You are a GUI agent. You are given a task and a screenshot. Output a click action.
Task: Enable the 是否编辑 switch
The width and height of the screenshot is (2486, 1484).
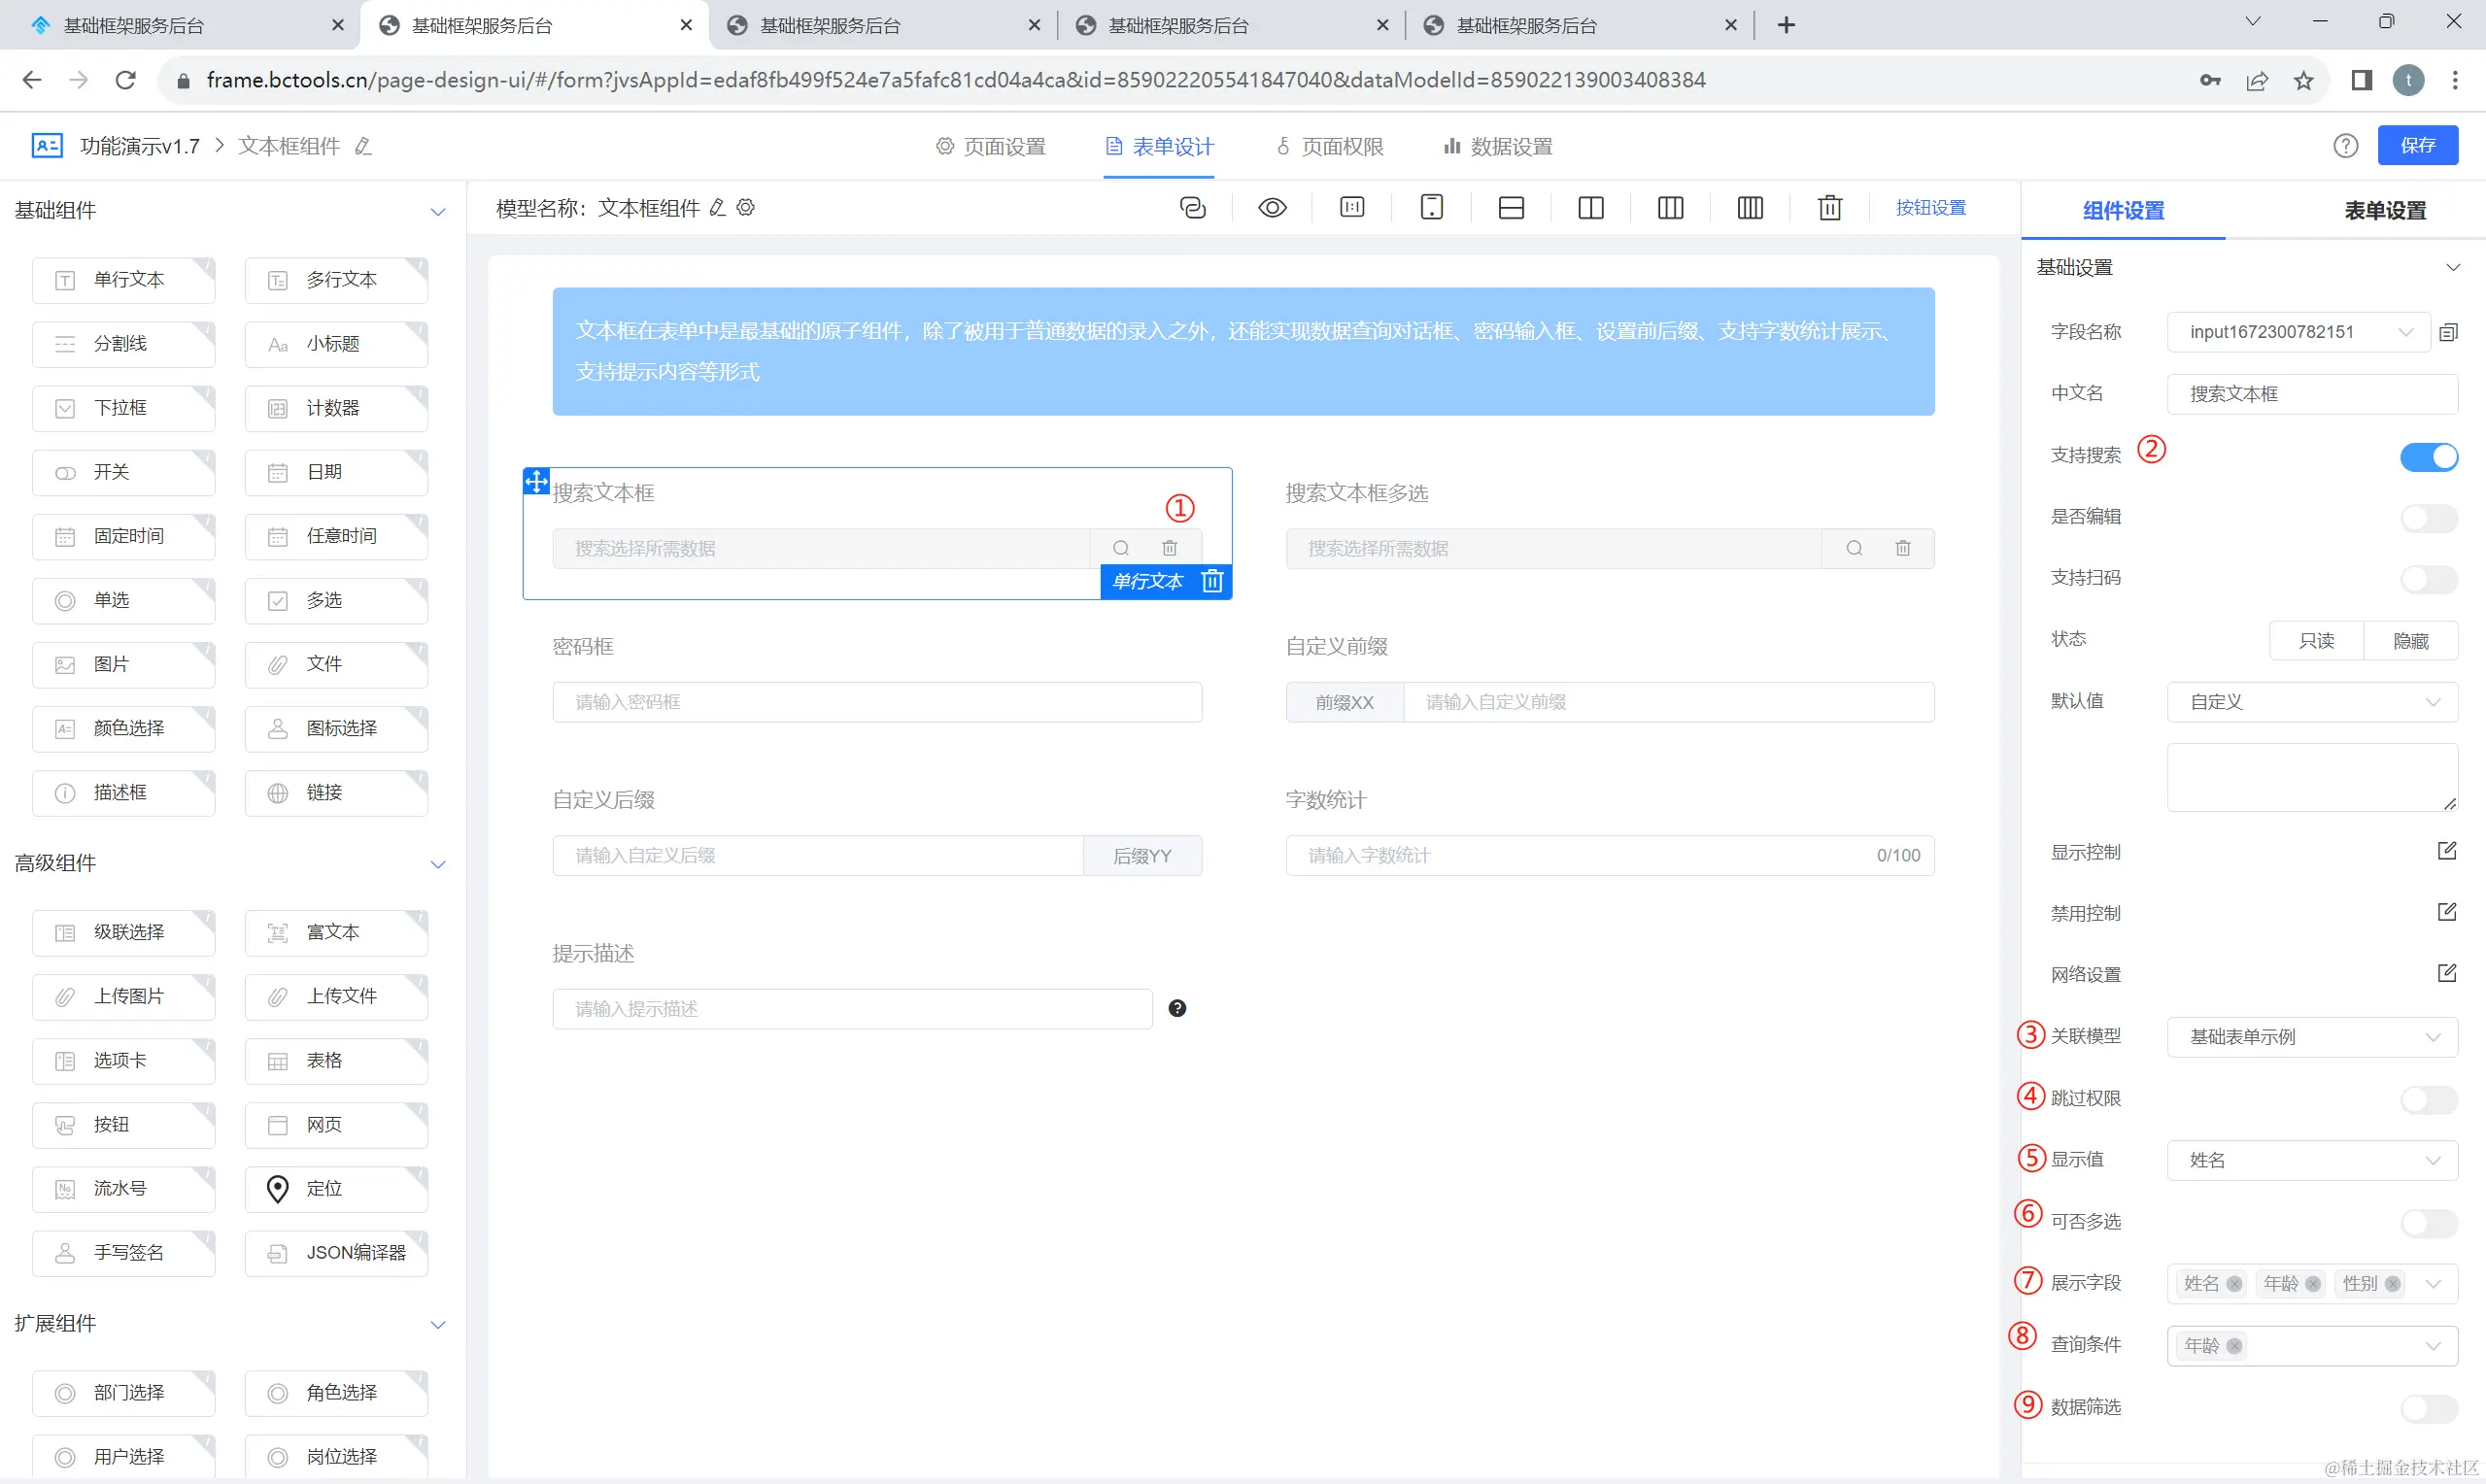coord(2428,517)
